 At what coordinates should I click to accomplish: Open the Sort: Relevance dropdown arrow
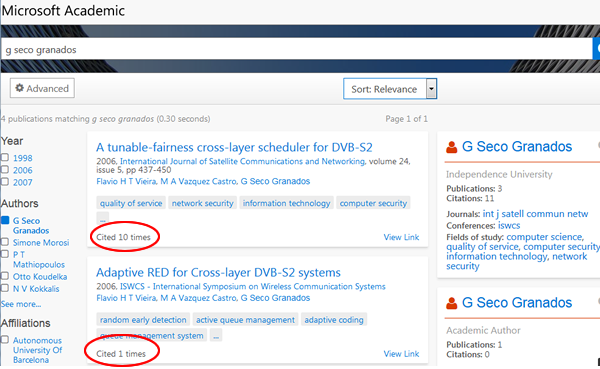(x=431, y=89)
